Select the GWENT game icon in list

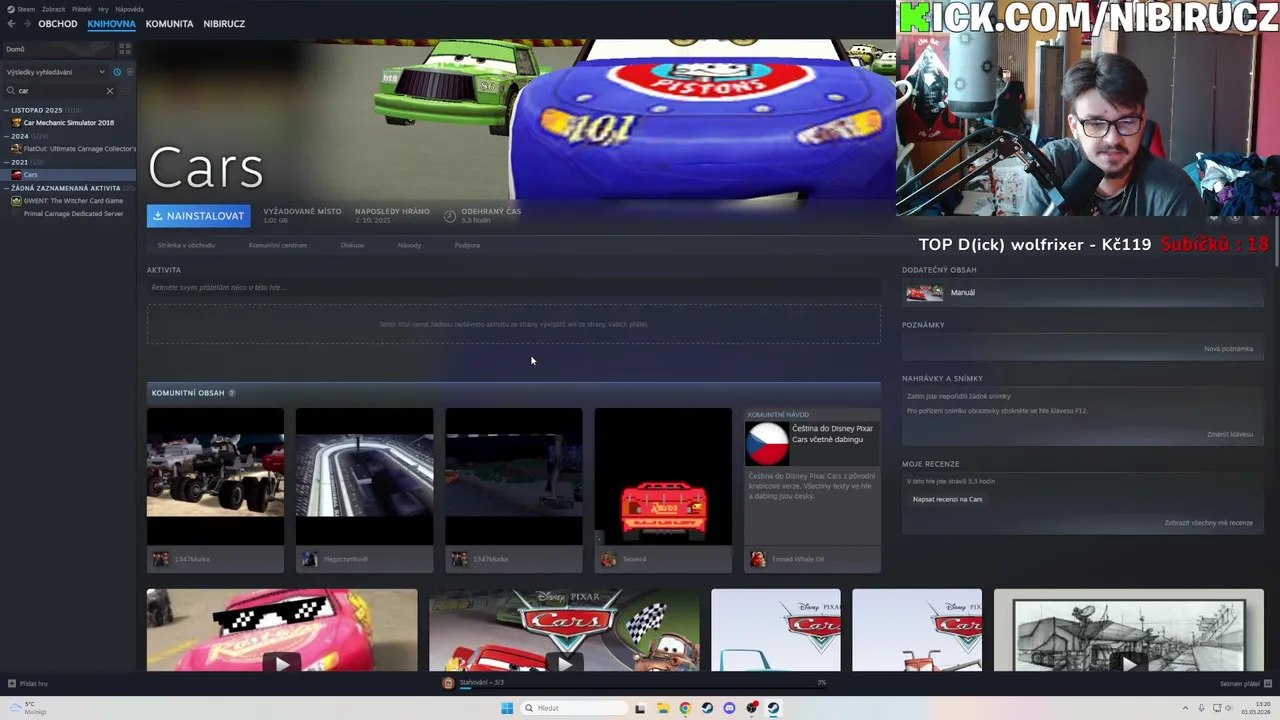[x=16, y=201]
